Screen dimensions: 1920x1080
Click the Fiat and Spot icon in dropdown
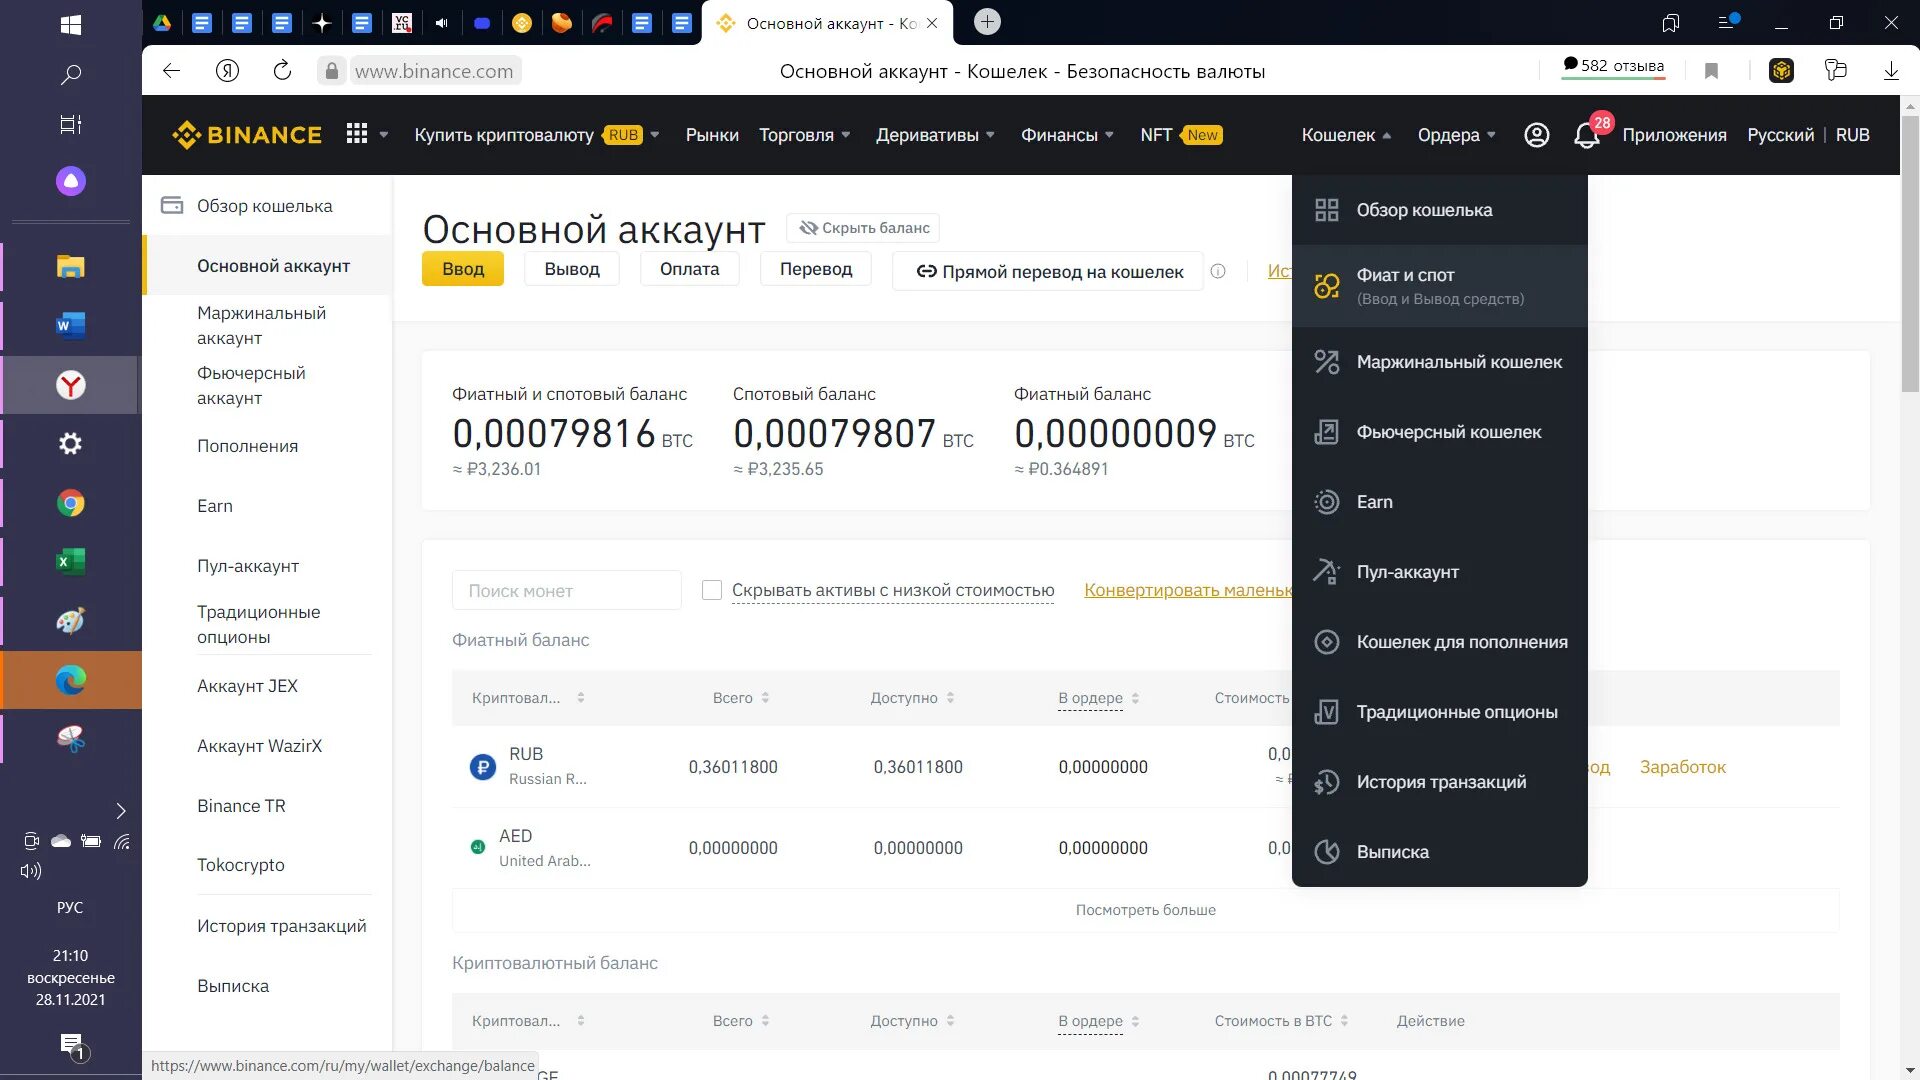point(1326,286)
